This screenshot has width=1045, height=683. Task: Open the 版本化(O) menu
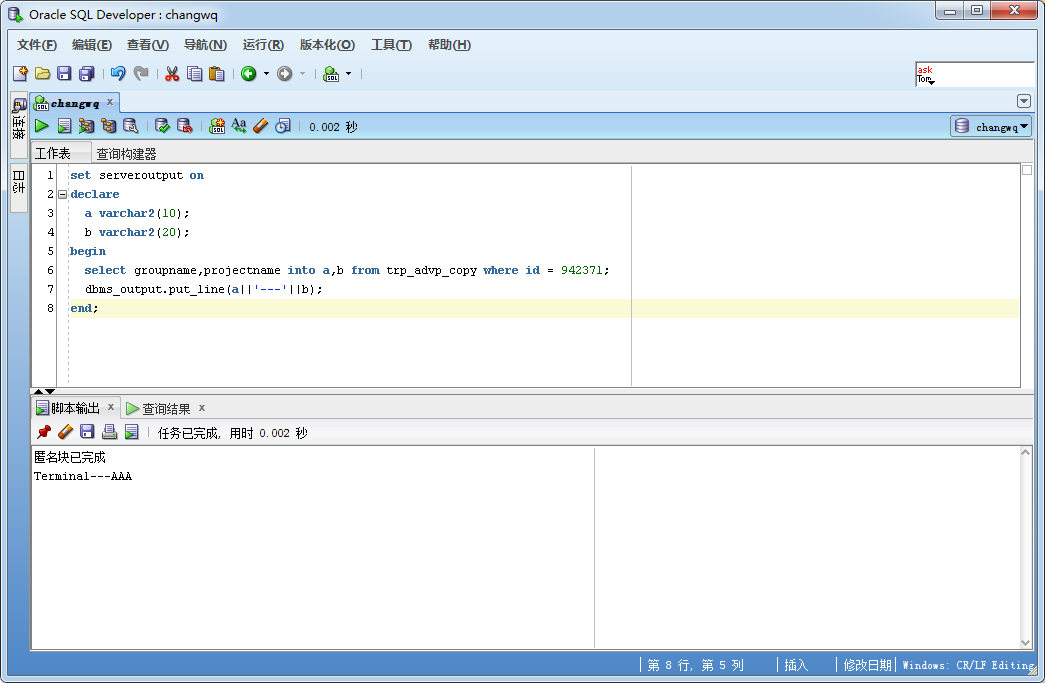327,45
